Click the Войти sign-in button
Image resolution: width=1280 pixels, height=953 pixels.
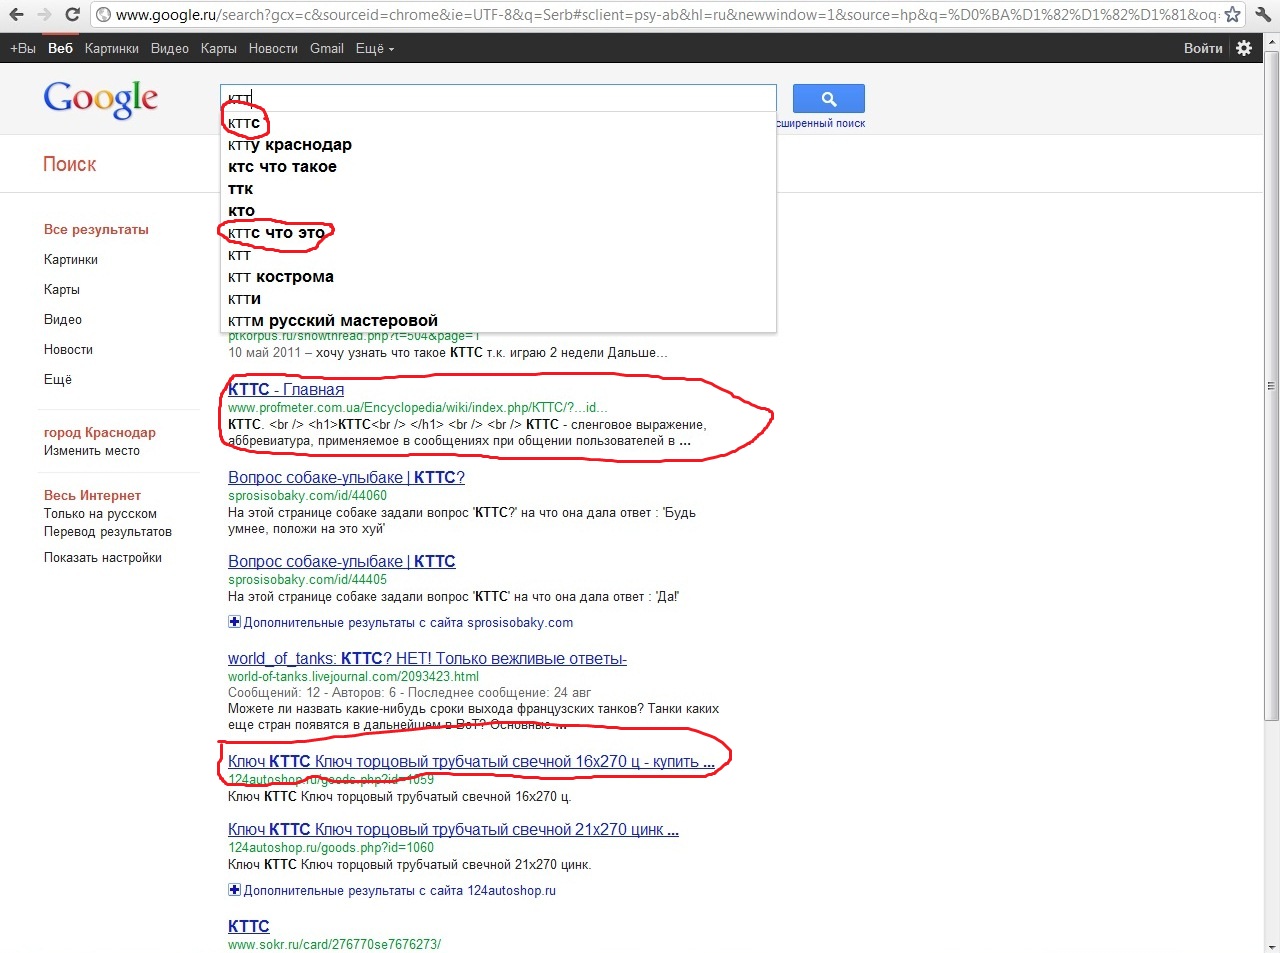[1203, 48]
